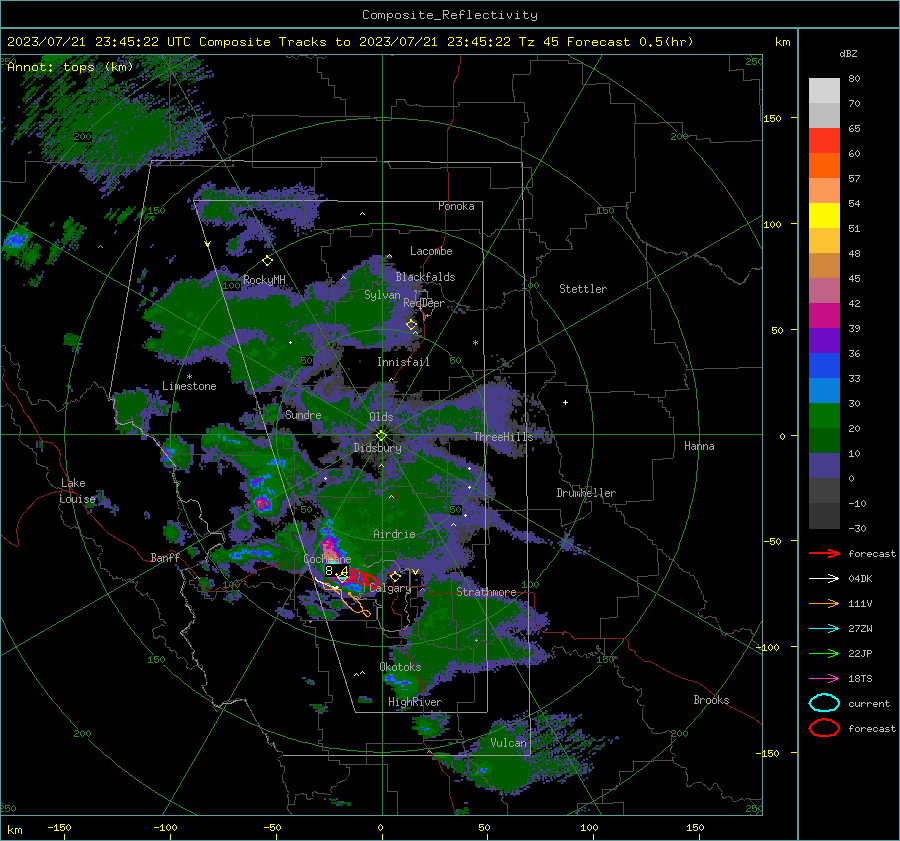Click the blue swatch between 36 and 33 dBZ
Image resolution: width=900 pixels, height=841 pixels.
824,366
